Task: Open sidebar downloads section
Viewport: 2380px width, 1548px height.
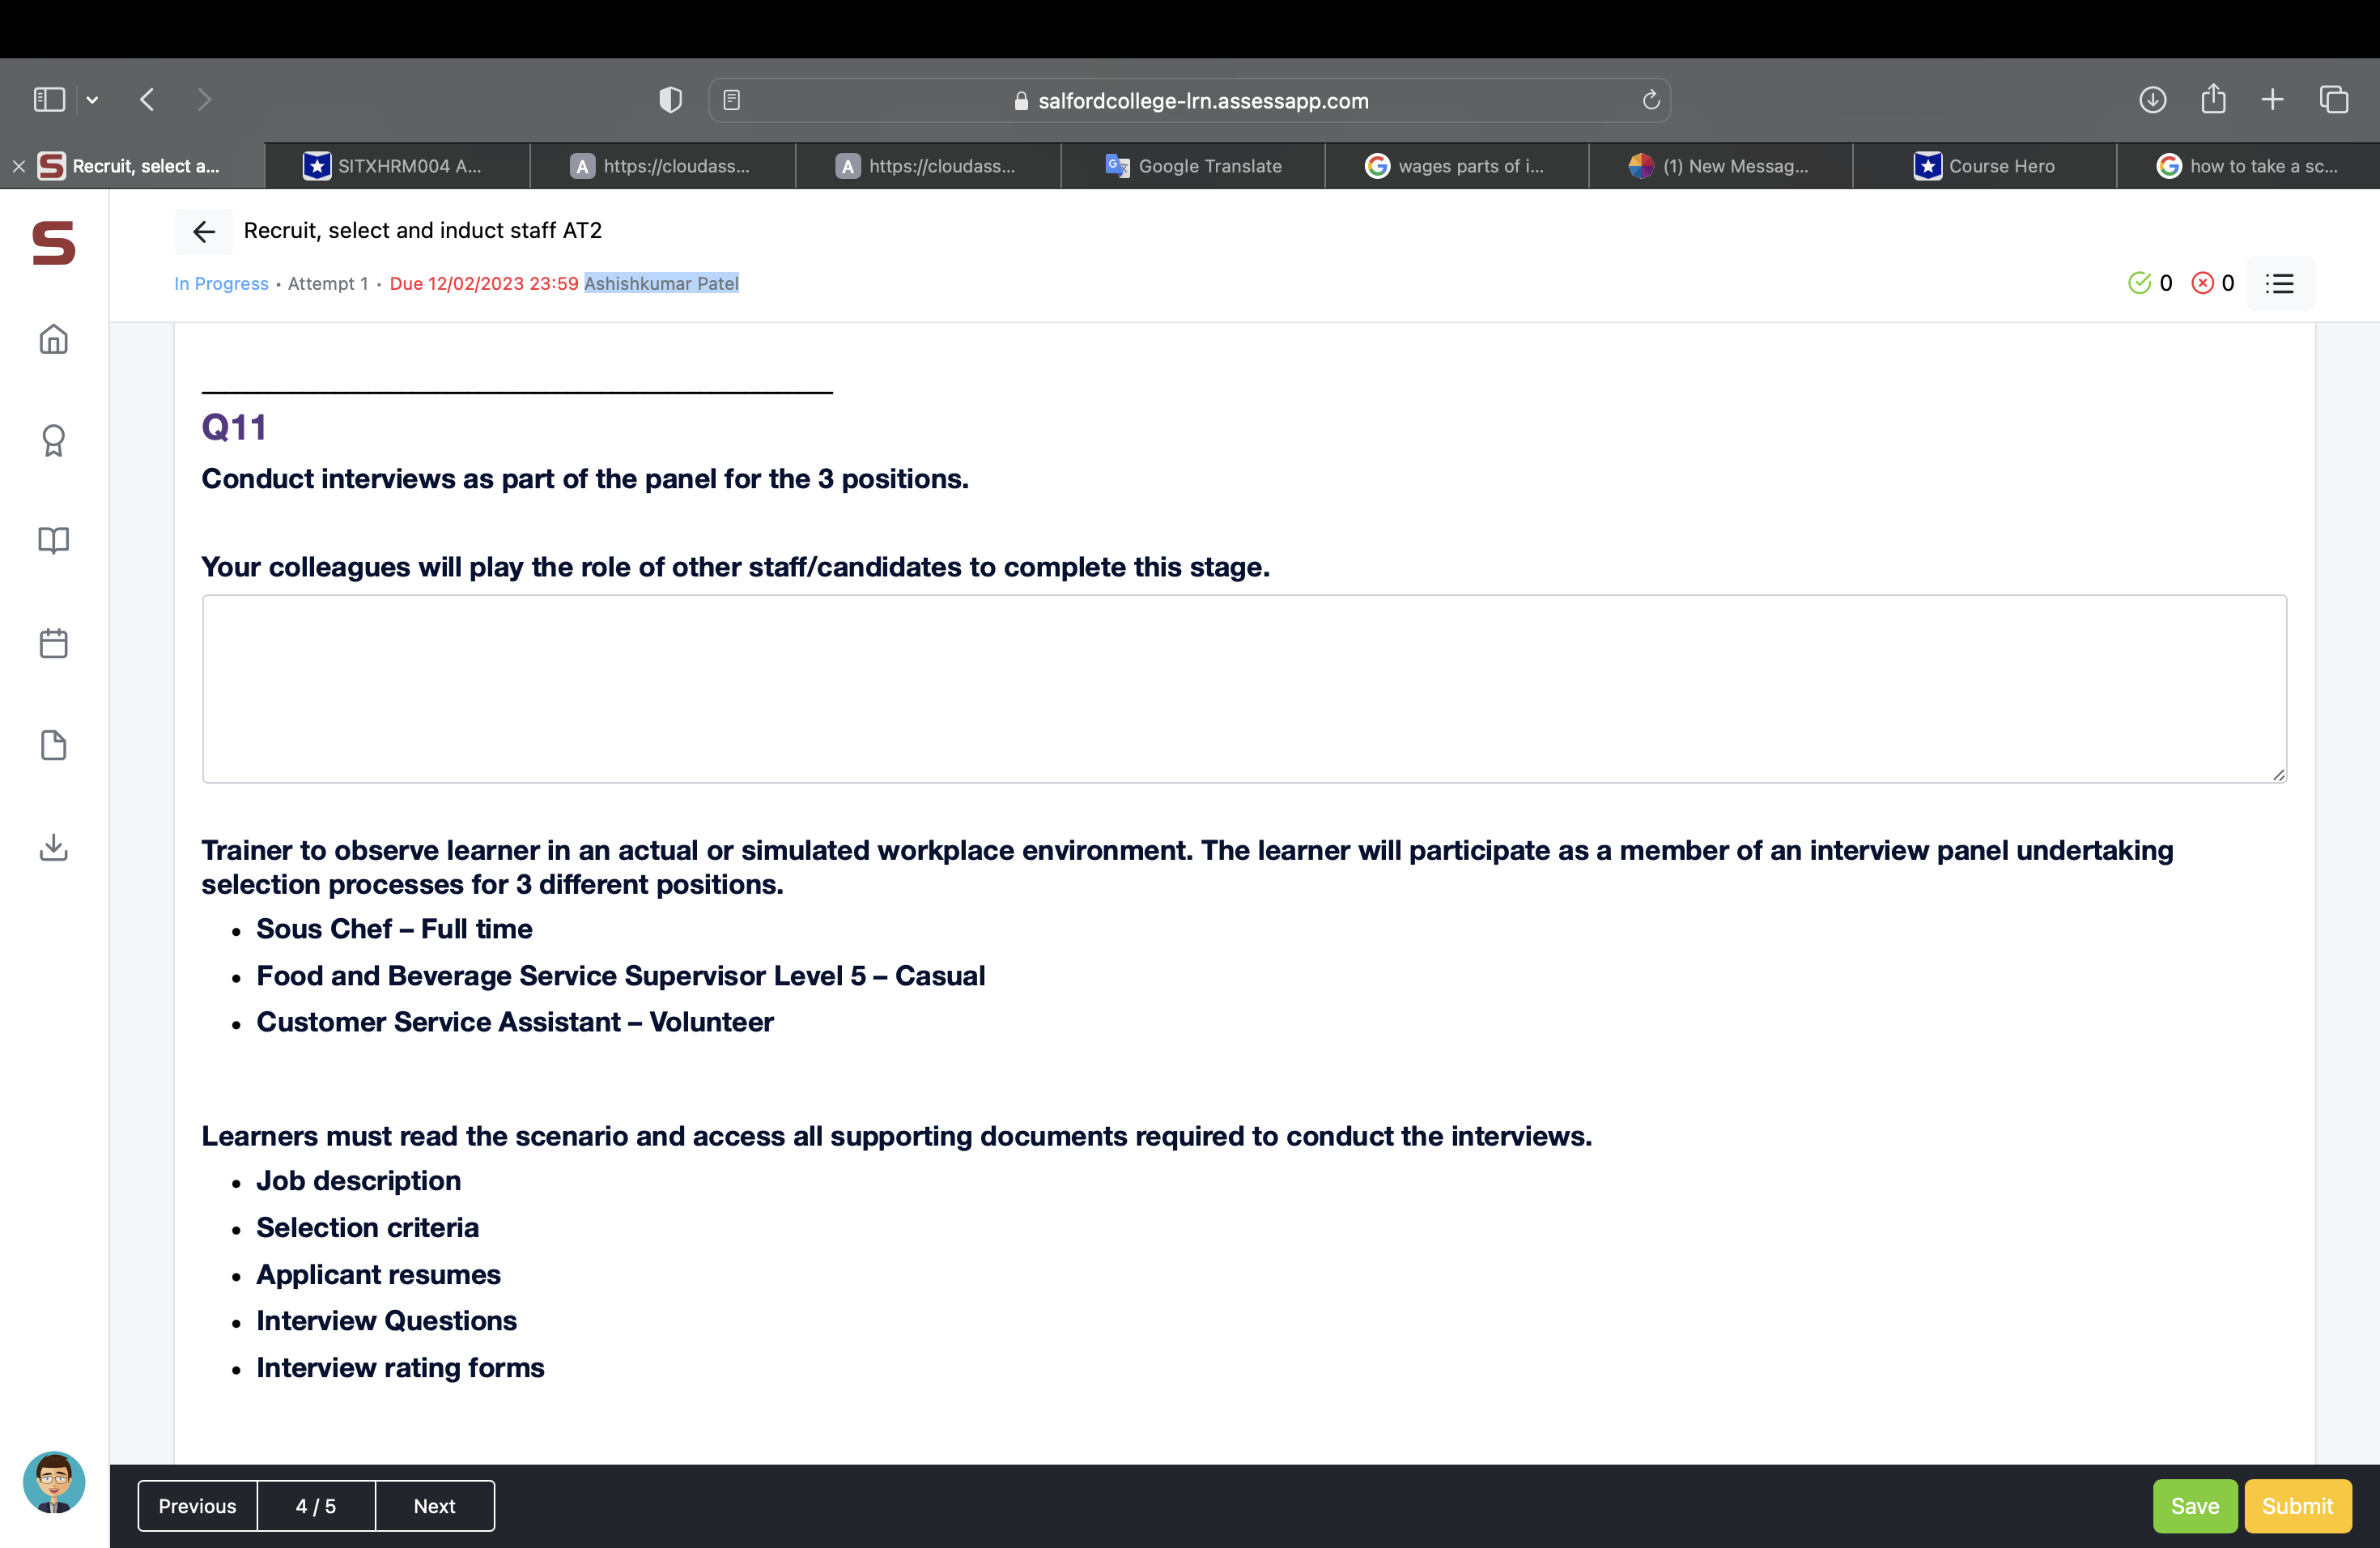Action: pyautogui.click(x=53, y=847)
